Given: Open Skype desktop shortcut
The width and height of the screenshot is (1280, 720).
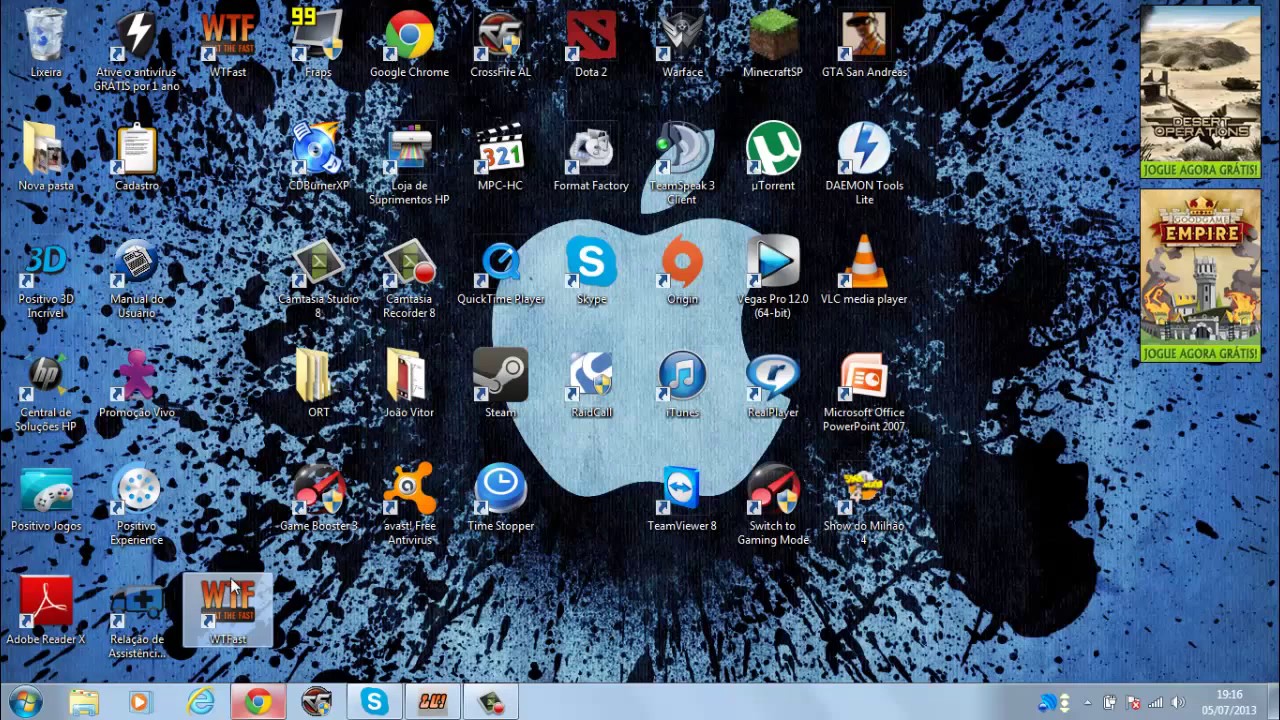Looking at the screenshot, I should 591,270.
